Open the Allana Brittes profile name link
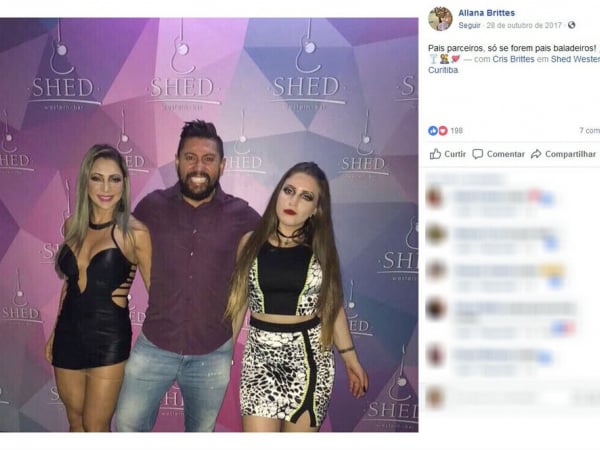The image size is (600, 450). (x=486, y=13)
